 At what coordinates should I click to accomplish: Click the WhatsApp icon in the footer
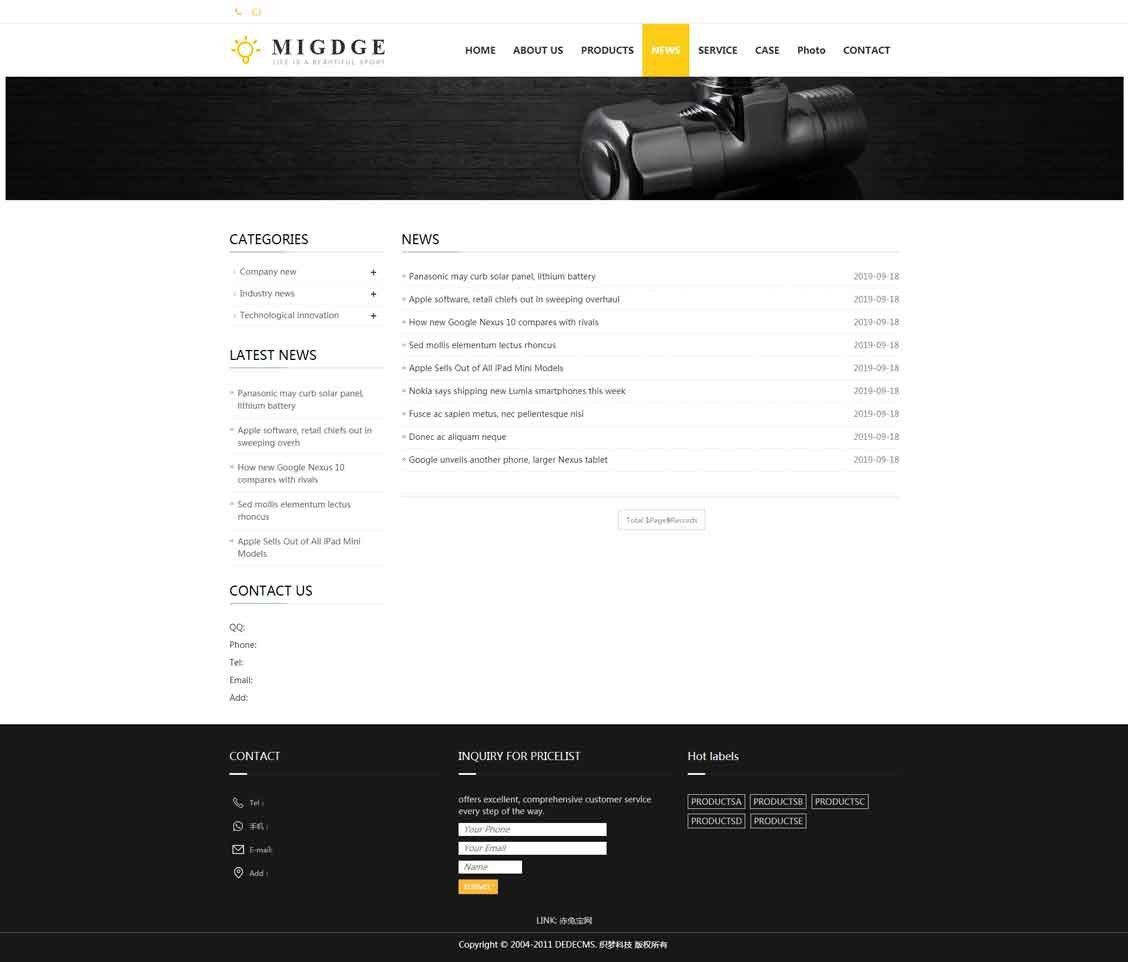(x=238, y=826)
